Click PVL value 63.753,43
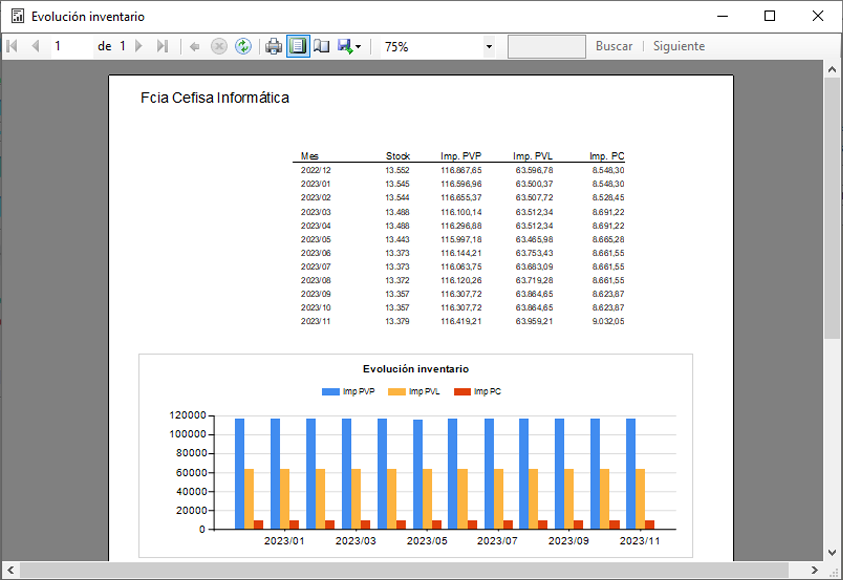This screenshot has width=844, height=580. pos(534,253)
